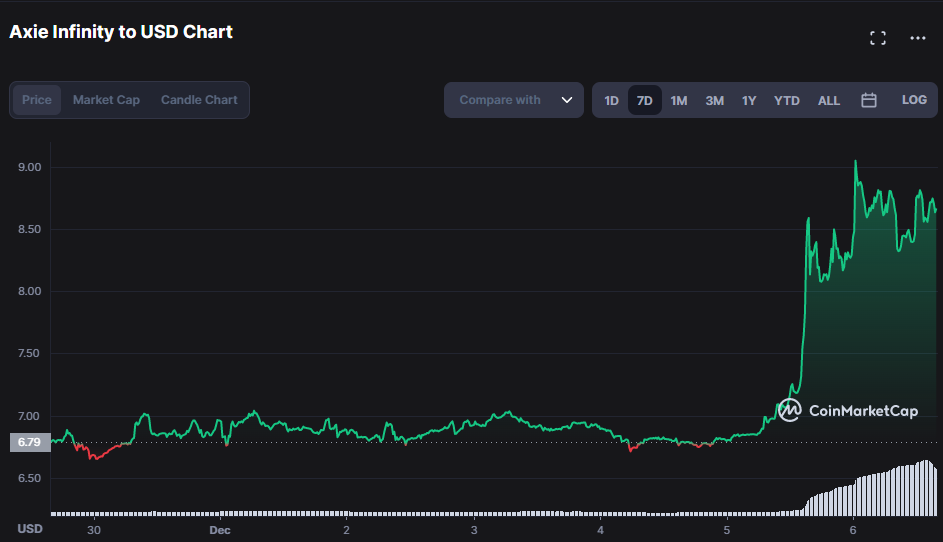Click the Axie Infinity to USD Chart title
This screenshot has width=943, height=542.
121,32
